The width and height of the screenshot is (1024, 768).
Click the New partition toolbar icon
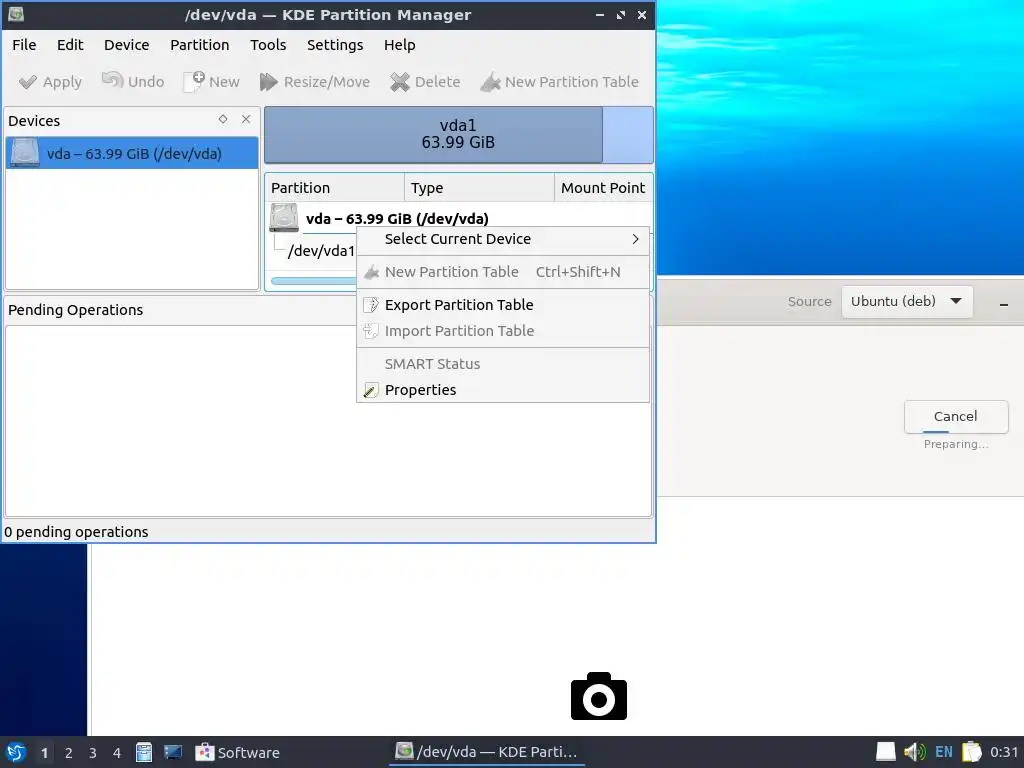tap(194, 82)
